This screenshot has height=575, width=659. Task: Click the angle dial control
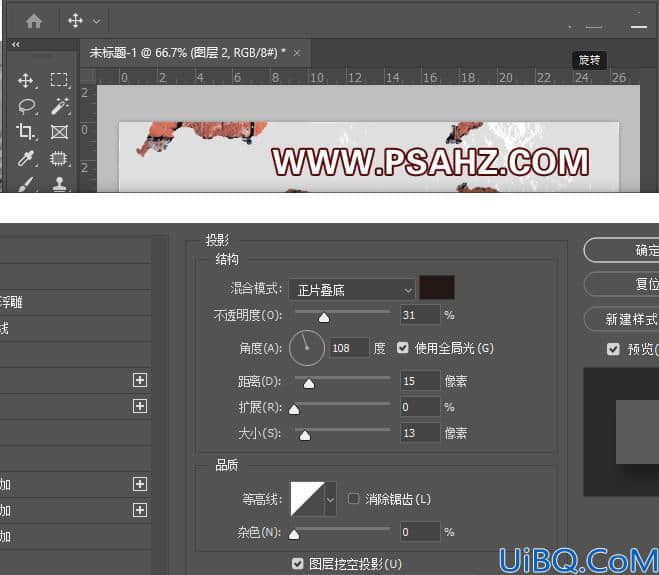307,348
